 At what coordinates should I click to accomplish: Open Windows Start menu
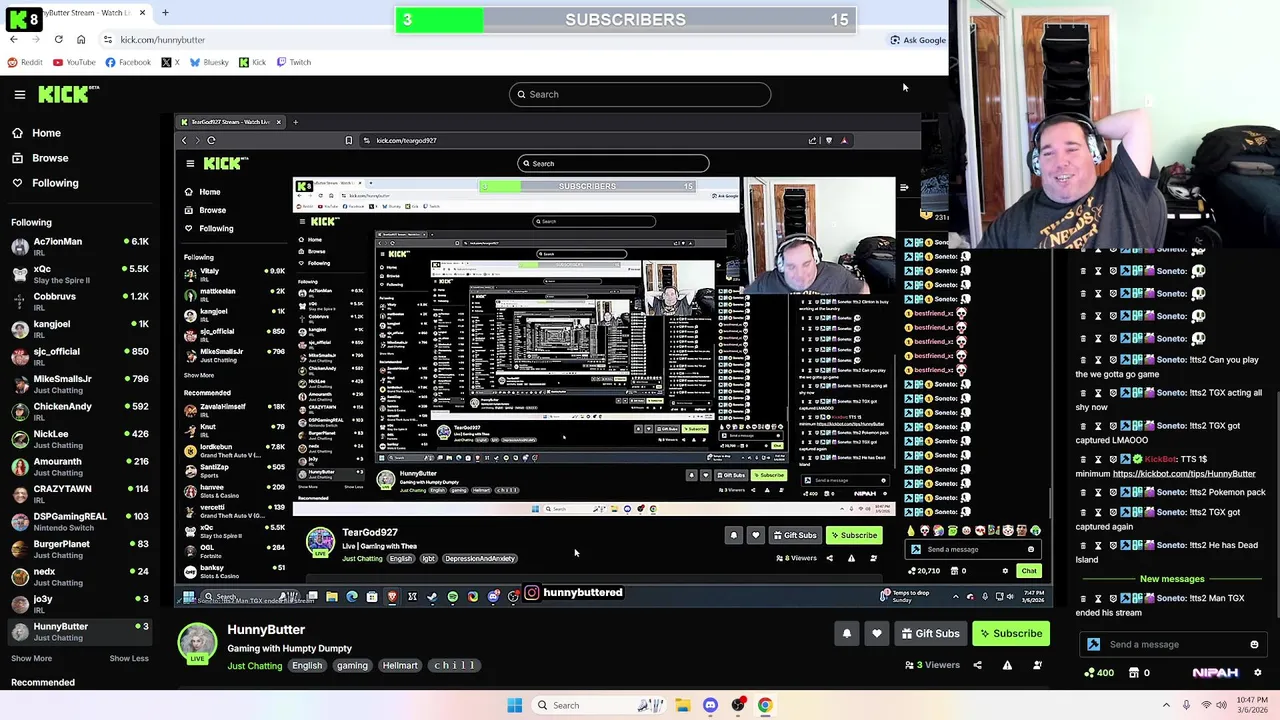coord(514,705)
